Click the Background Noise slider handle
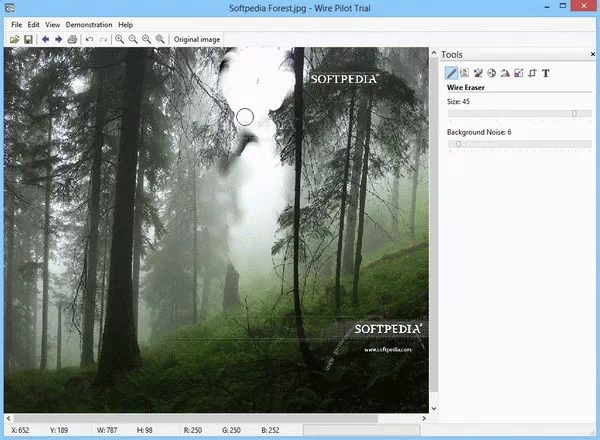 [x=459, y=145]
